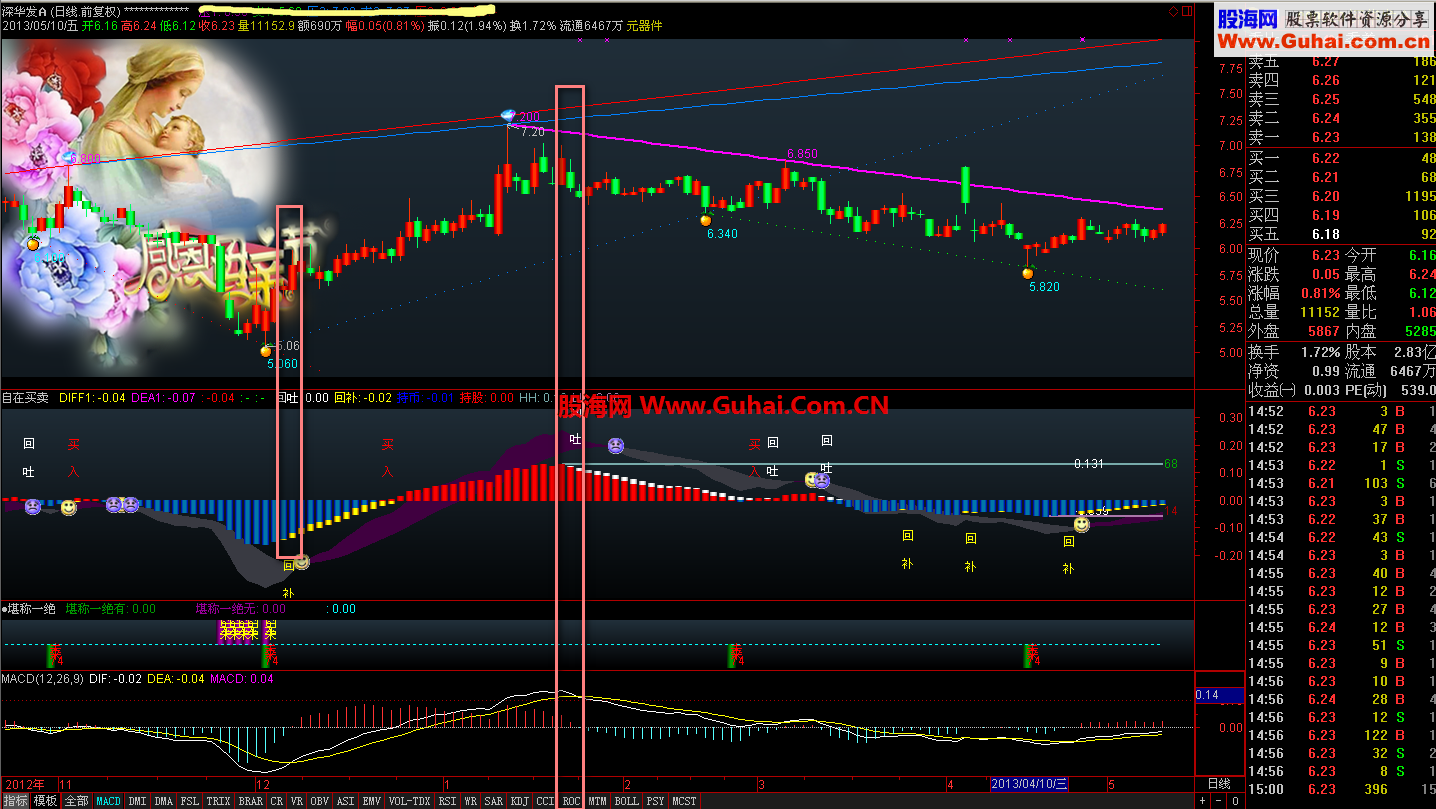Switch to ROC indicator tab
The height and width of the screenshot is (809, 1436).
[x=571, y=801]
